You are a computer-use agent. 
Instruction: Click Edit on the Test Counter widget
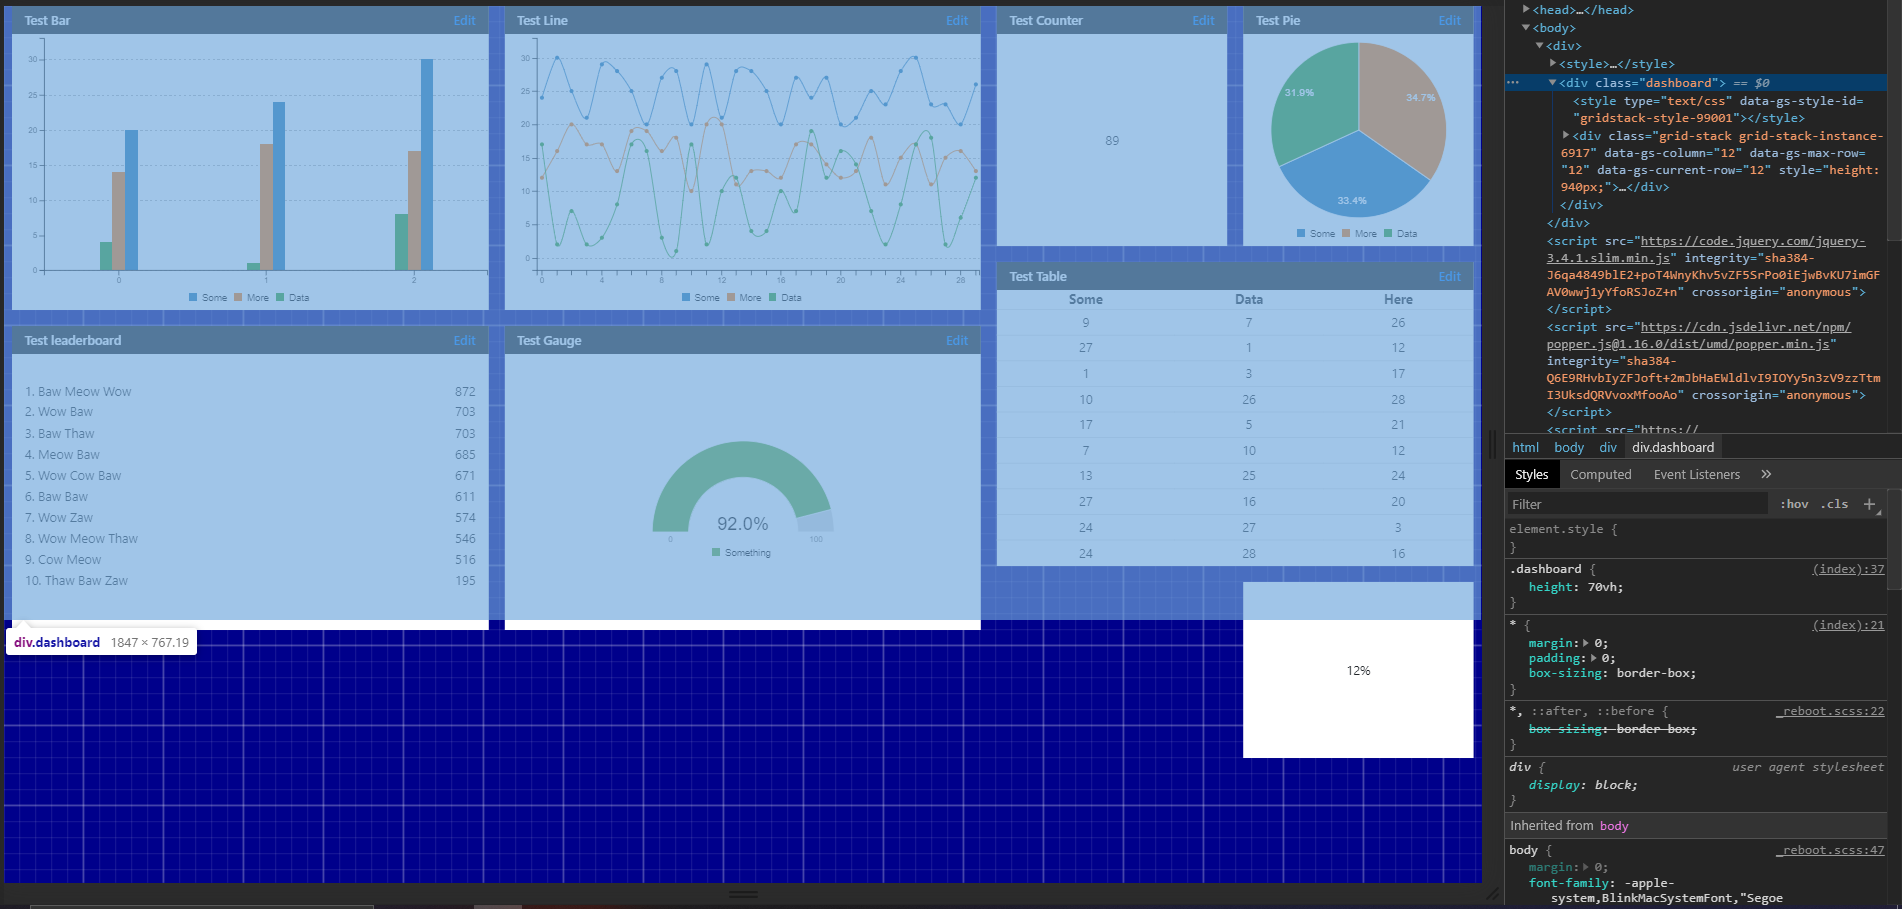tap(1203, 20)
